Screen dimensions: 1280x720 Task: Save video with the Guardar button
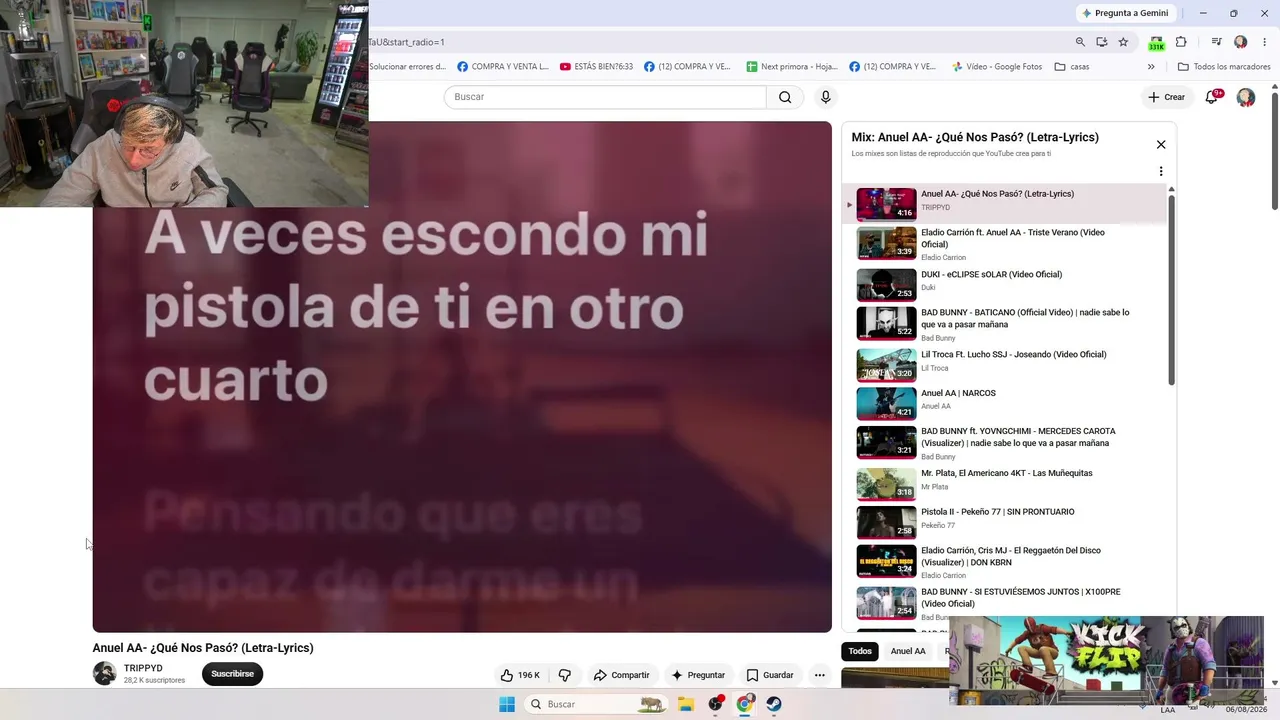coord(770,675)
